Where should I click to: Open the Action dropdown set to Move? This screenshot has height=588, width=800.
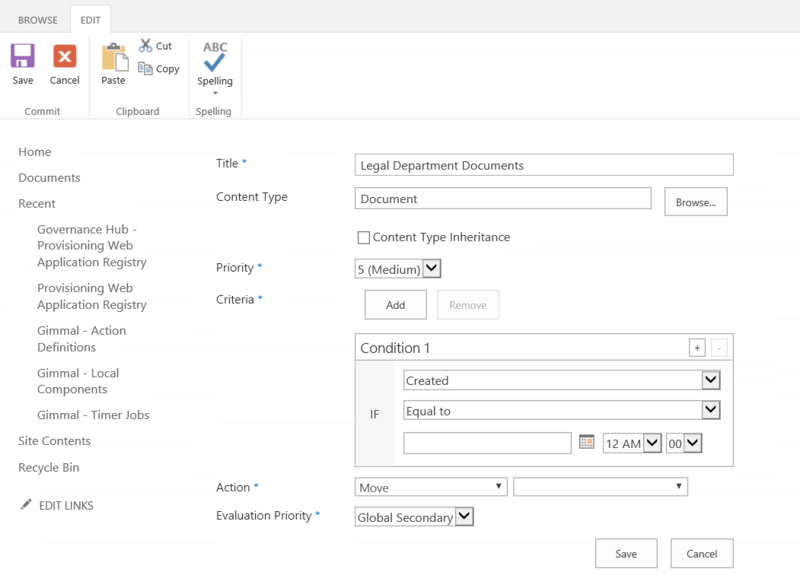[x=431, y=487]
